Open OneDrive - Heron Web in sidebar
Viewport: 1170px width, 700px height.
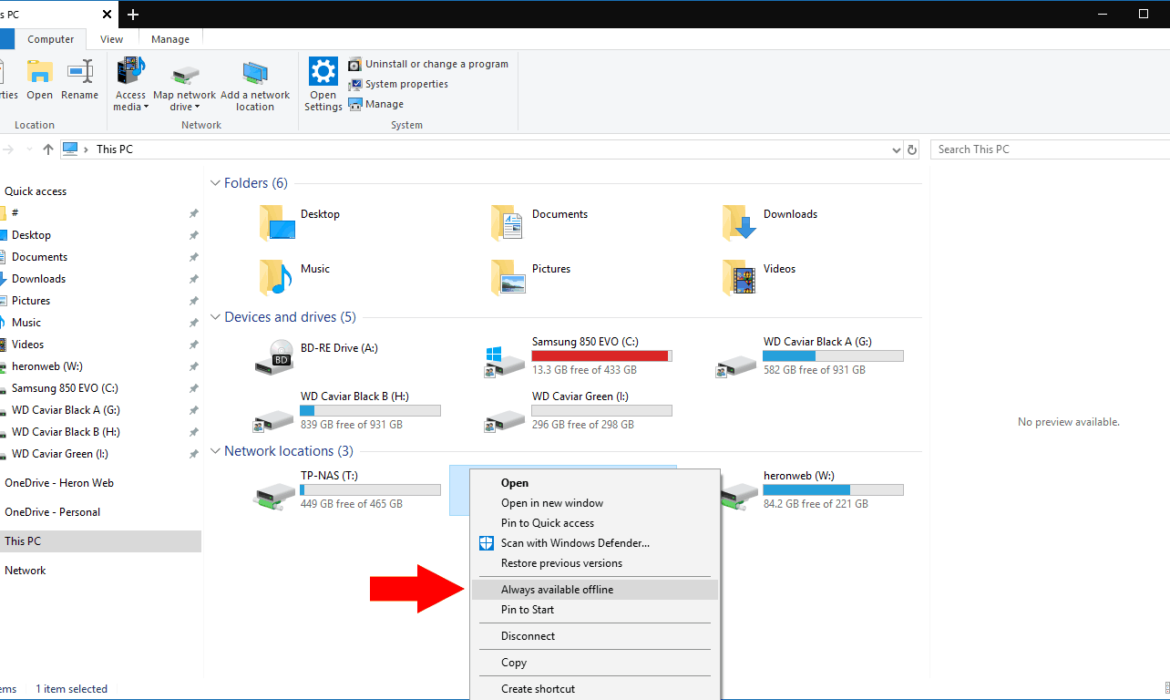tap(59, 483)
